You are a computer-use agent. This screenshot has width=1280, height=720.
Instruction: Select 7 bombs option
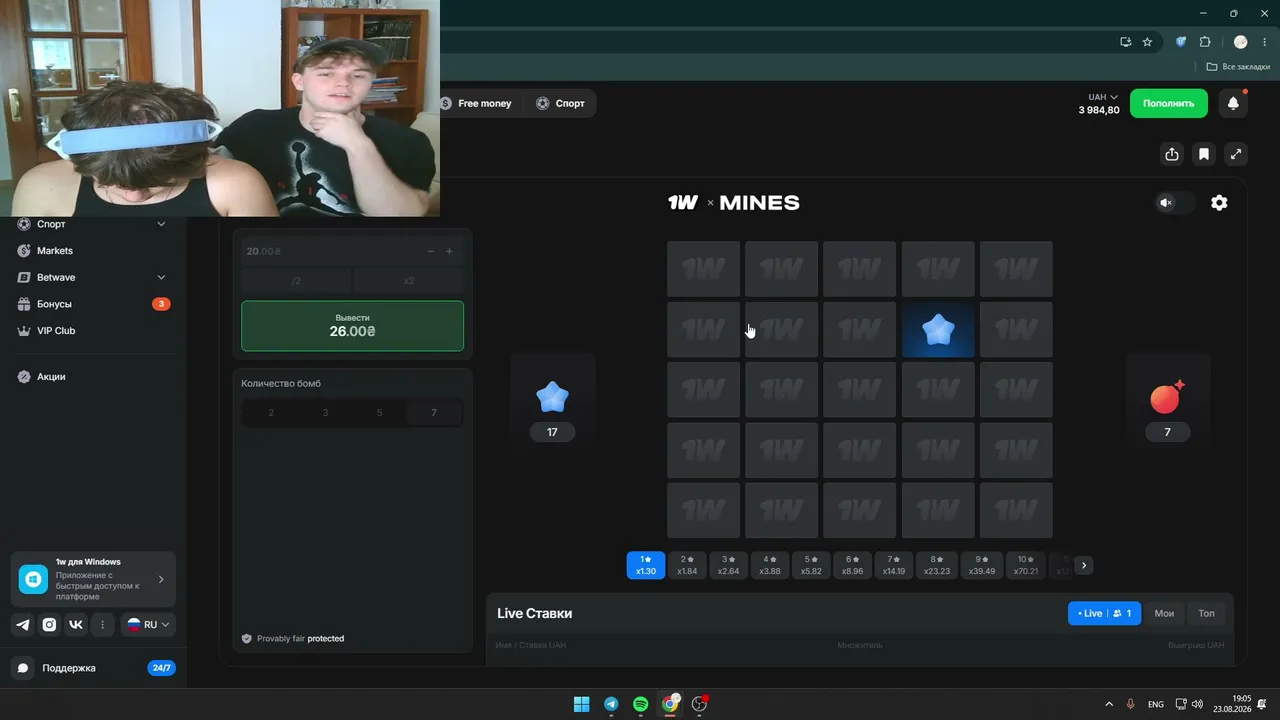pos(434,412)
